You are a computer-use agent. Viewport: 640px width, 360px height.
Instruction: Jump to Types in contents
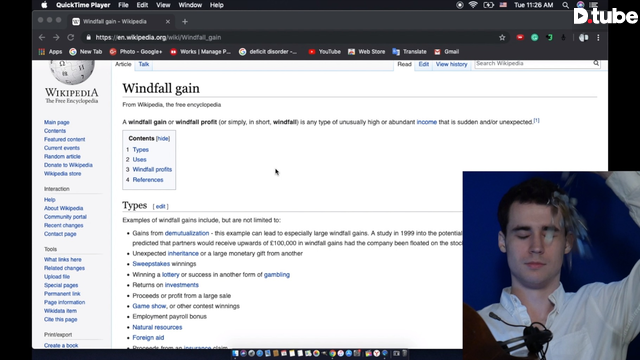tap(140, 149)
